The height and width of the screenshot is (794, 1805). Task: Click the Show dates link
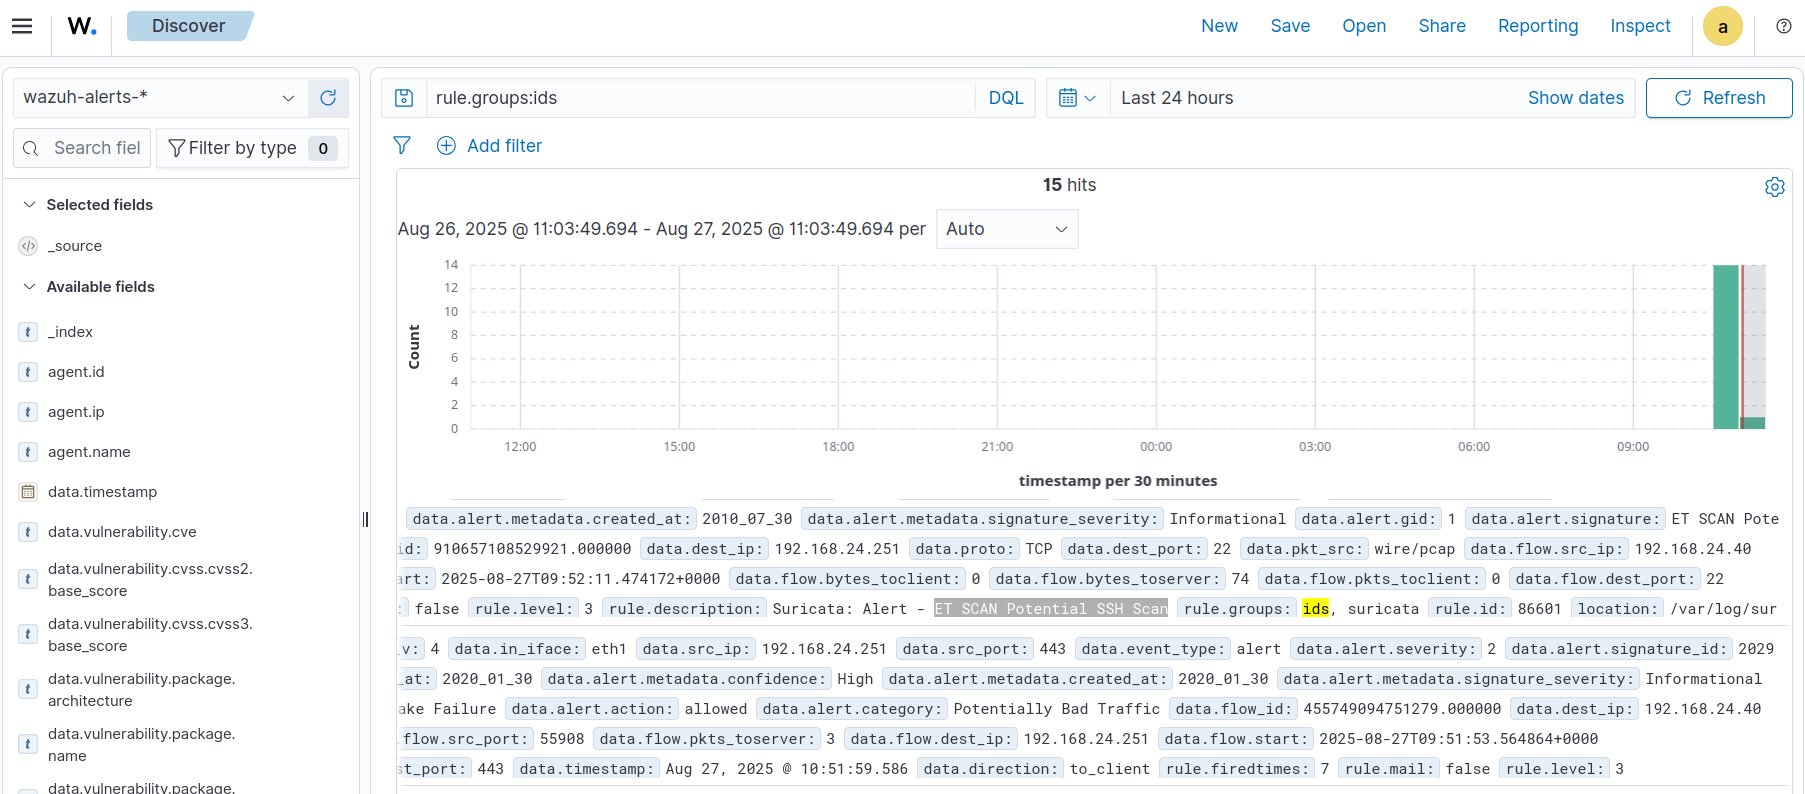pos(1575,98)
